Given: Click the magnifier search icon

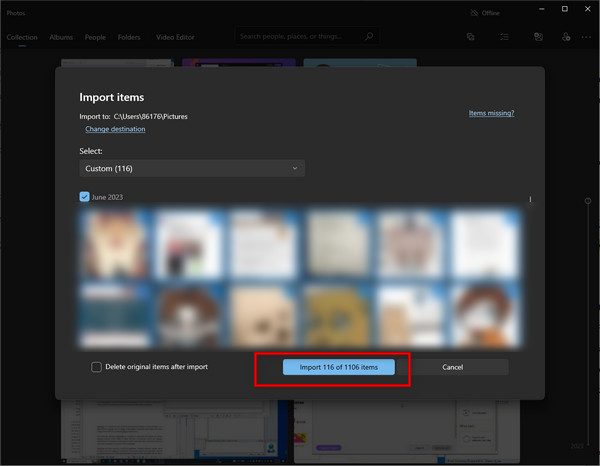Looking at the screenshot, I should pyautogui.click(x=369, y=36).
